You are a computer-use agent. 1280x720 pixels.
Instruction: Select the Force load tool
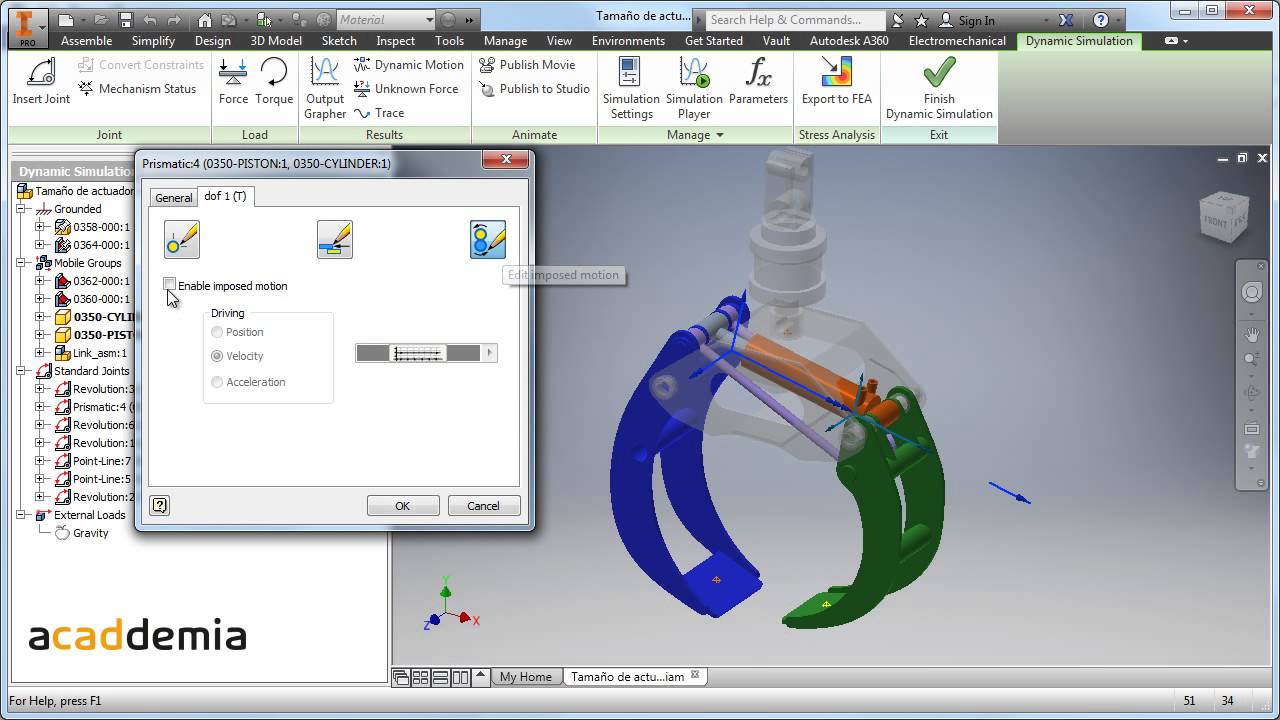tap(233, 82)
